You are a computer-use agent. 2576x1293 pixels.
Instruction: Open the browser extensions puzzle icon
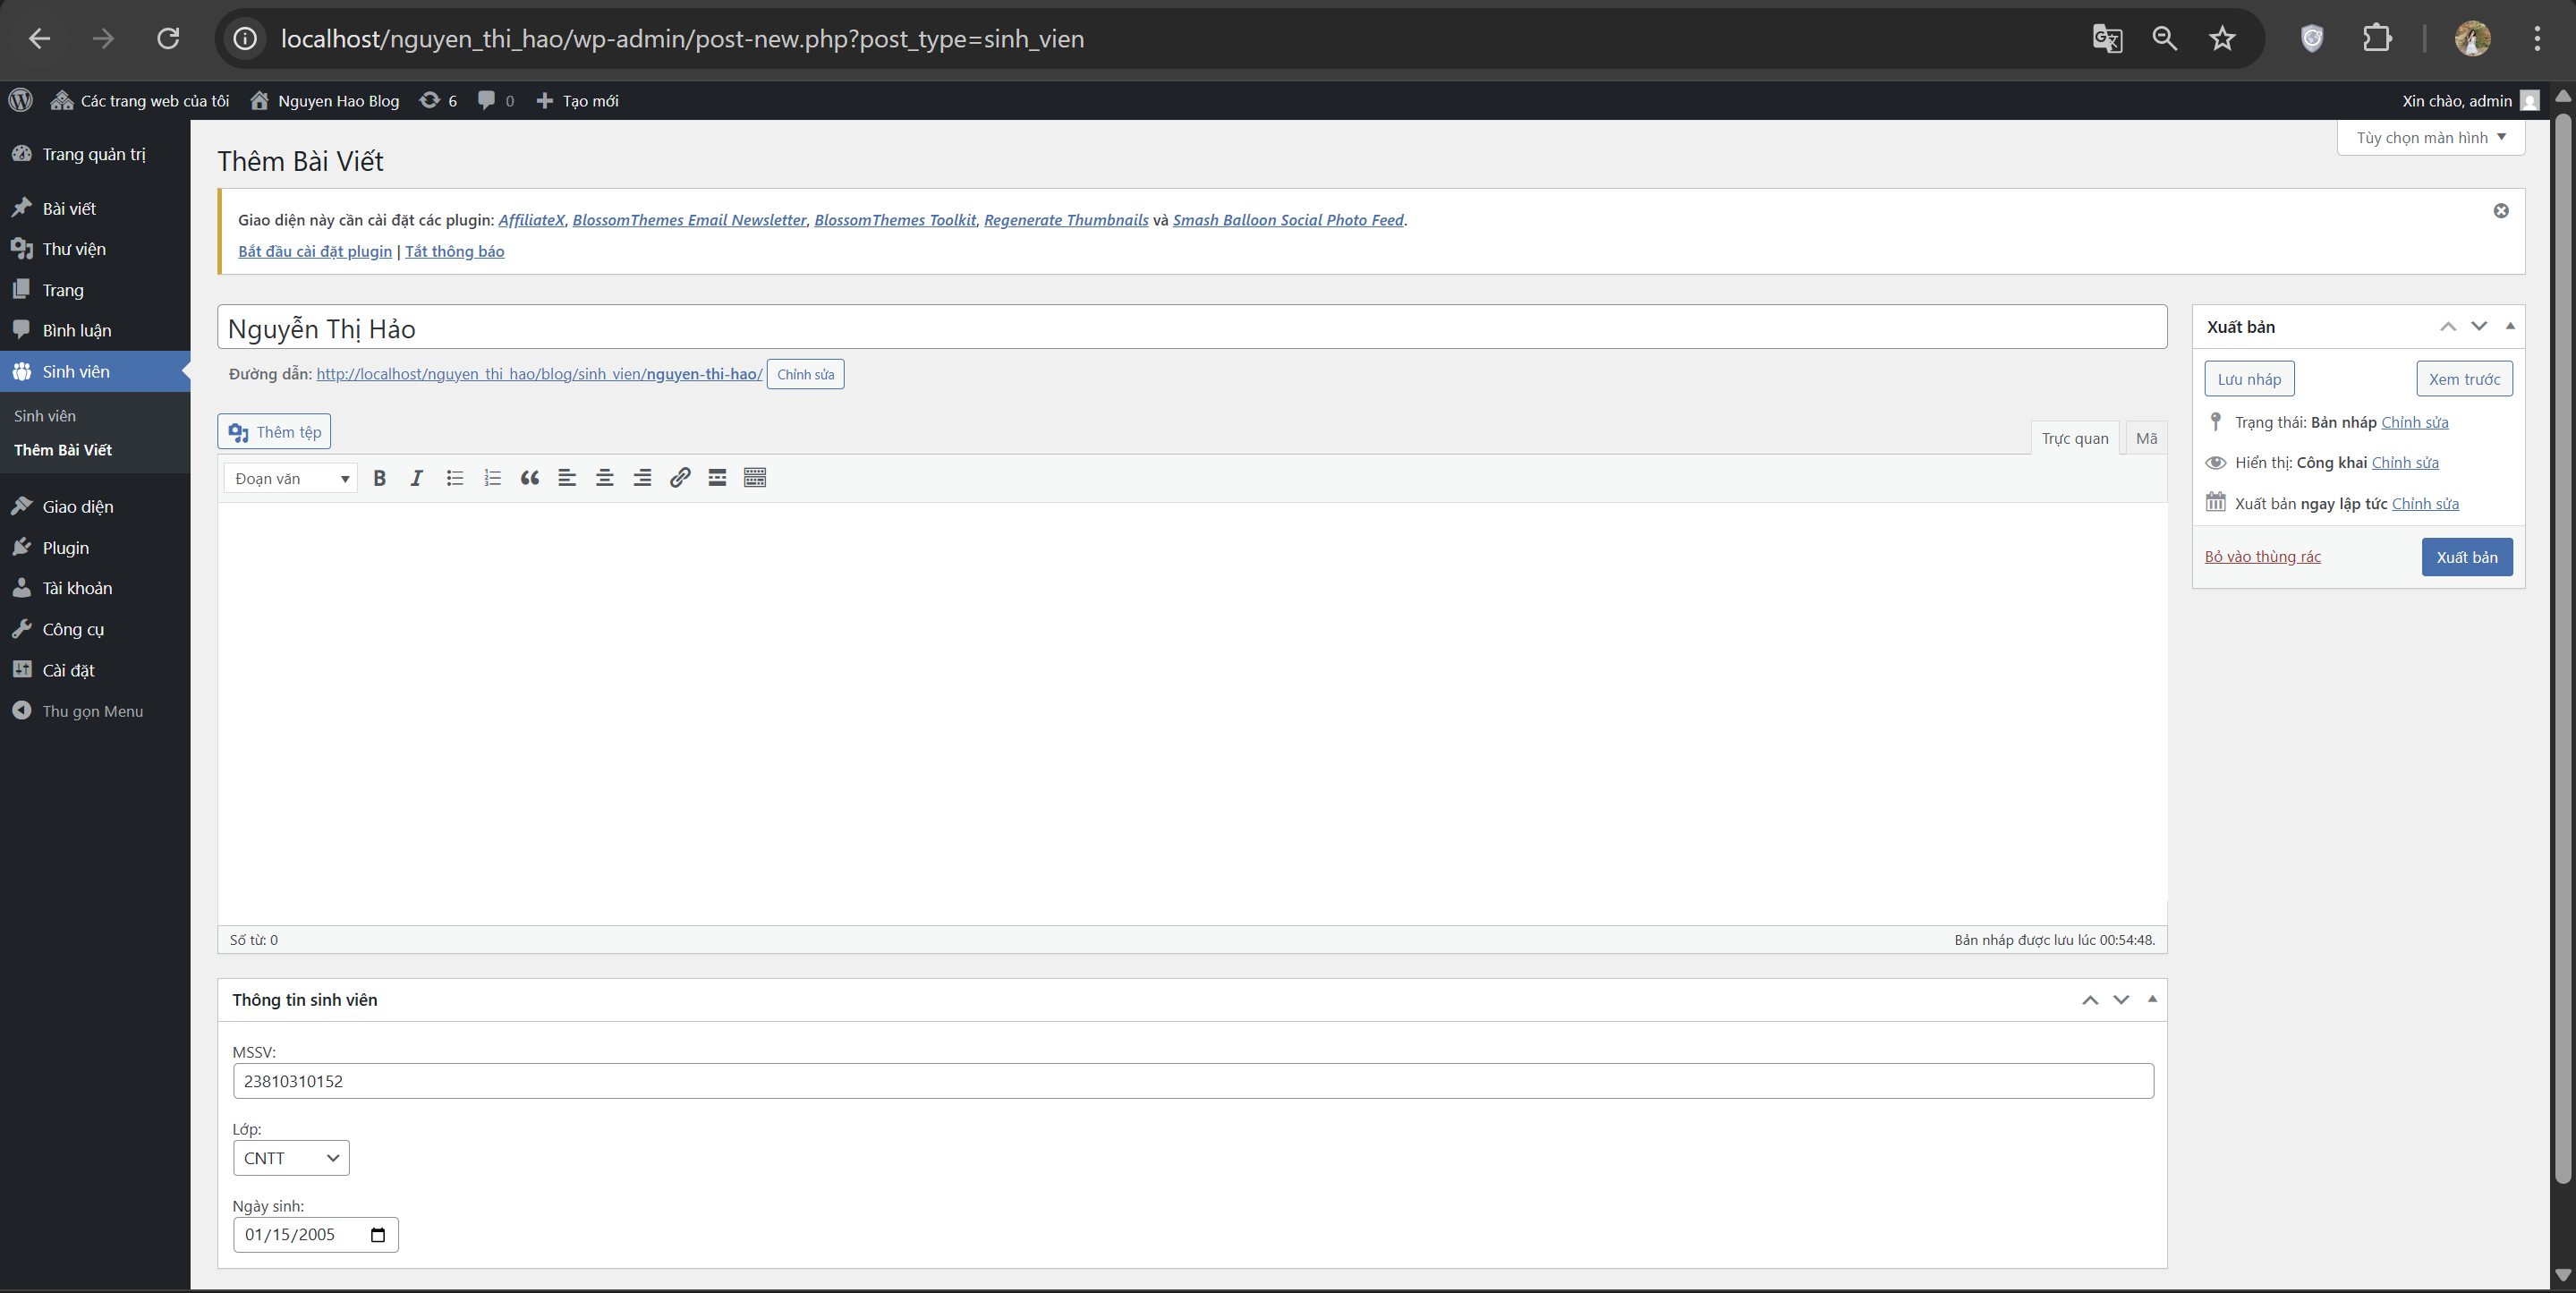[2377, 39]
